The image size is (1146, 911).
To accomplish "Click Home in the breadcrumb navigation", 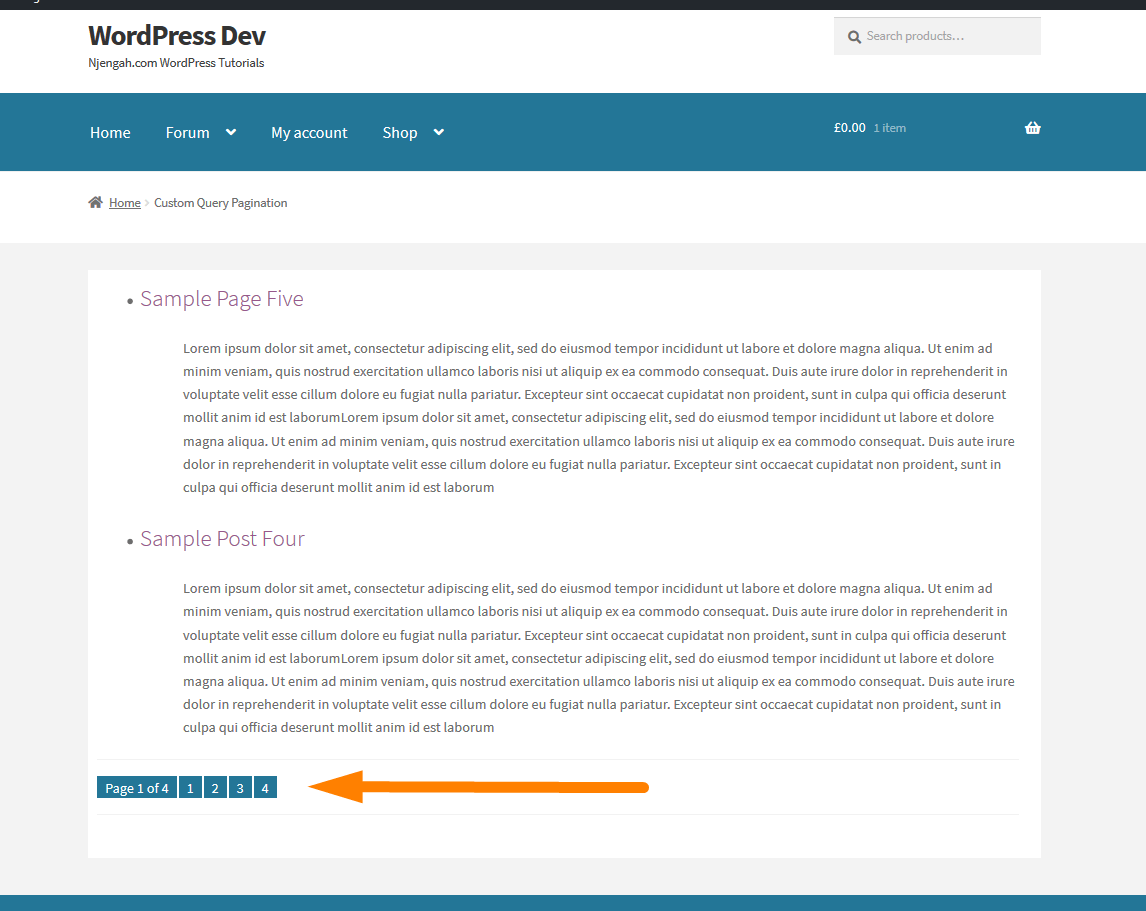I will pos(124,201).
